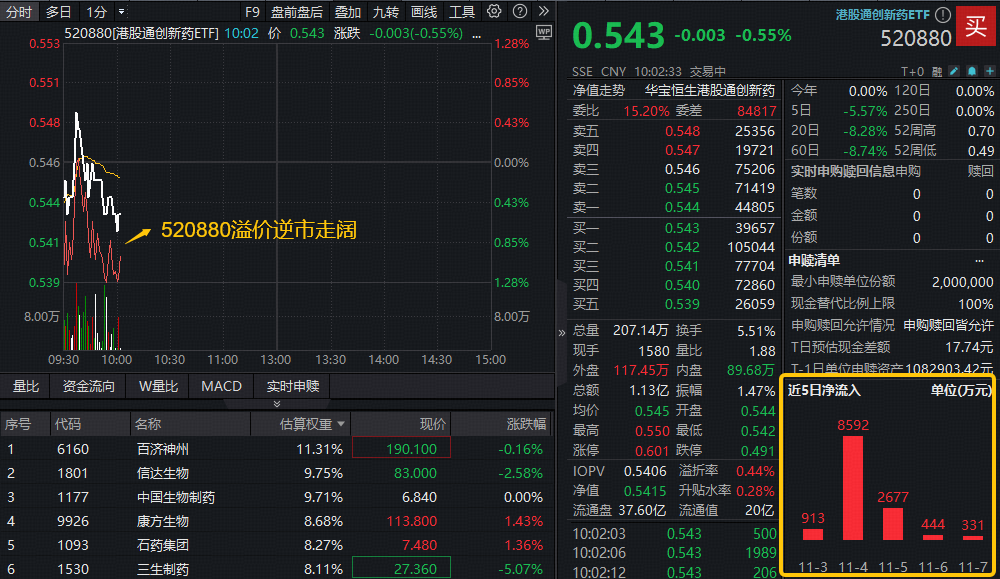
Task: Toggle 叠加 overlay option
Action: [347, 12]
